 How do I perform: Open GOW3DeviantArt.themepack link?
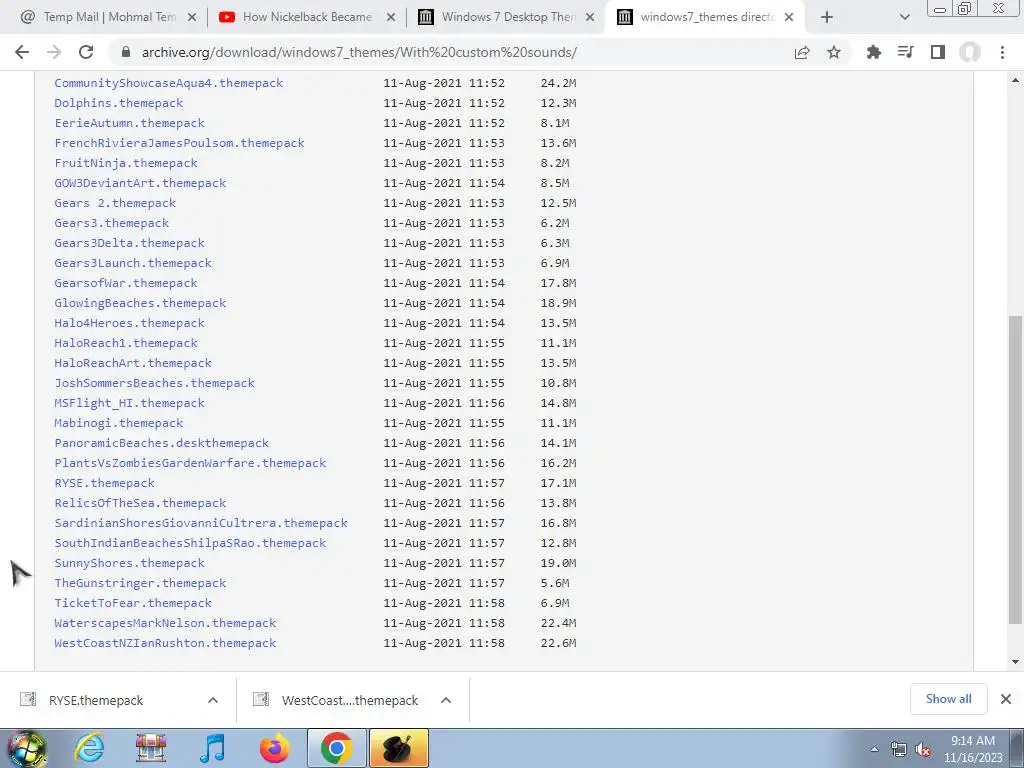click(140, 183)
